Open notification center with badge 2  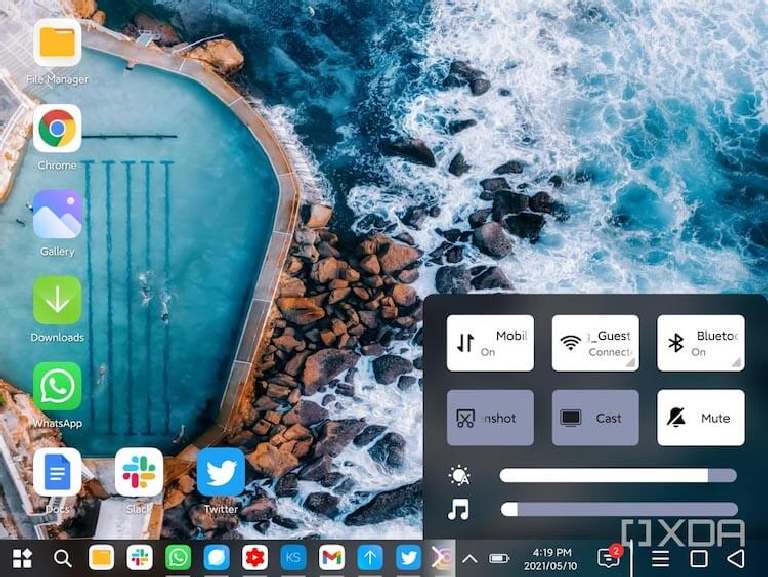point(609,557)
